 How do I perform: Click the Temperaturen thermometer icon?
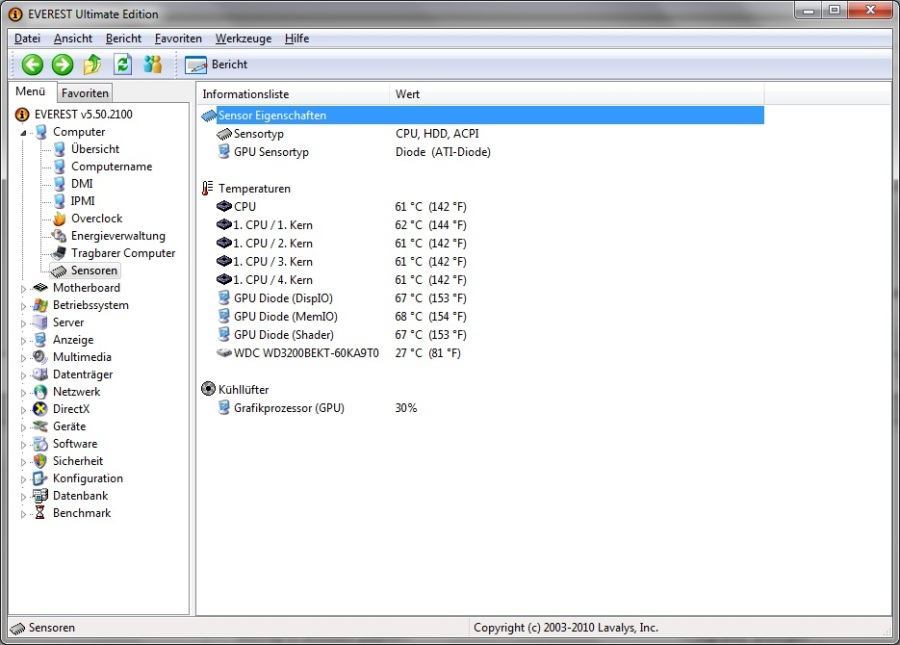click(x=207, y=188)
